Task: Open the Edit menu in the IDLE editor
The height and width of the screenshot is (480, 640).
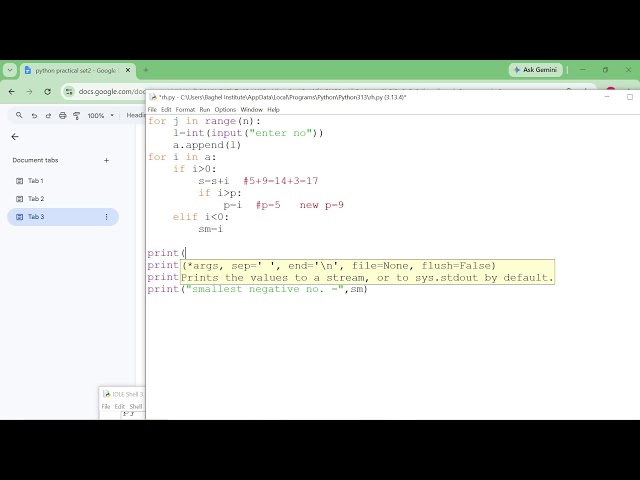Action: pos(166,109)
